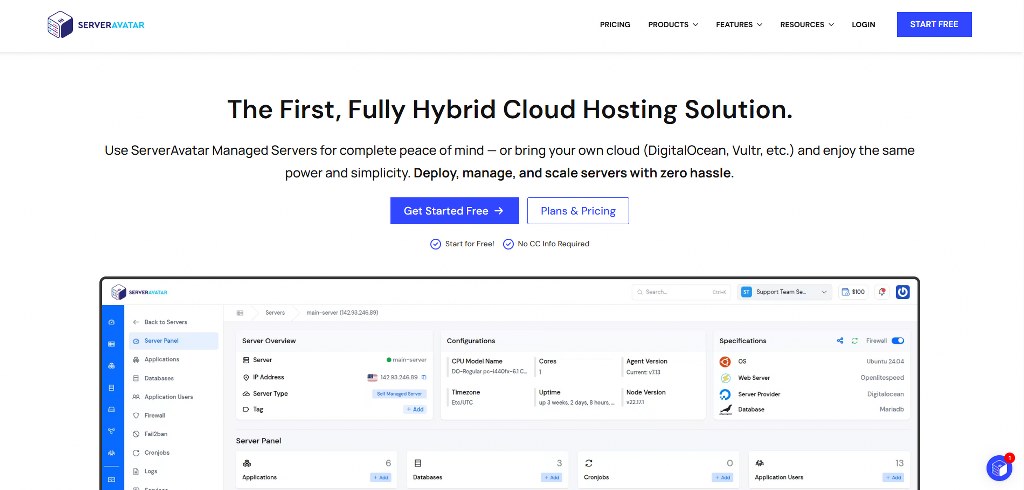Image resolution: width=1024 pixels, height=490 pixels.
Task: Open the Support Team selector dropdown
Action: (785, 292)
